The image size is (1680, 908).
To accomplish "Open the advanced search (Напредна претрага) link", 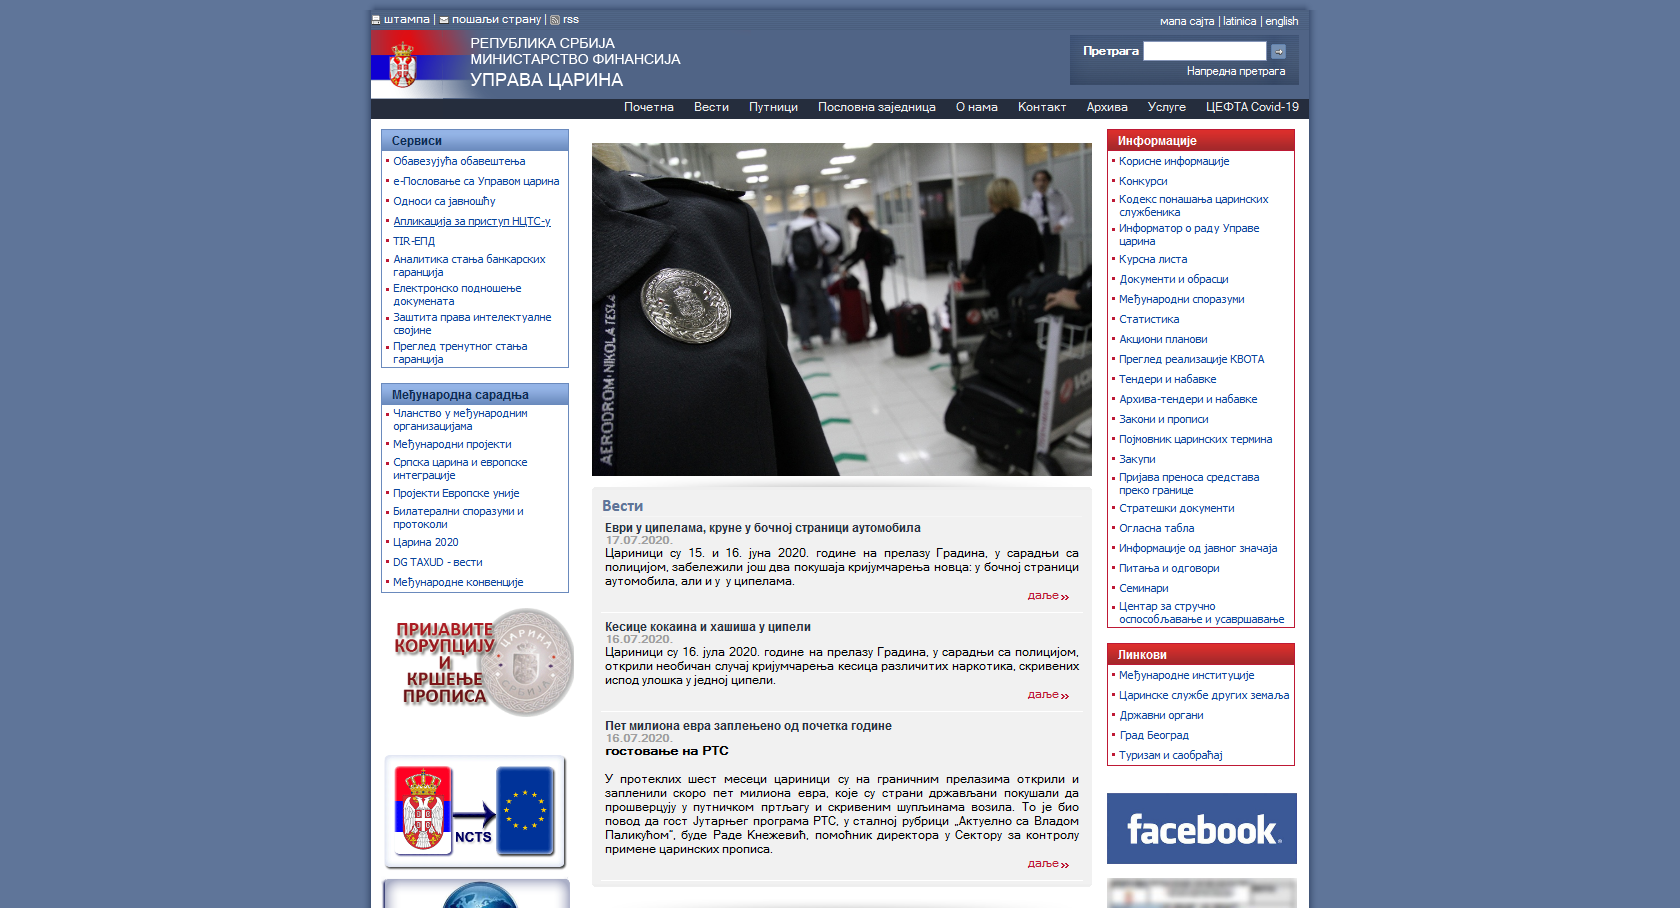I will click(x=1235, y=71).
